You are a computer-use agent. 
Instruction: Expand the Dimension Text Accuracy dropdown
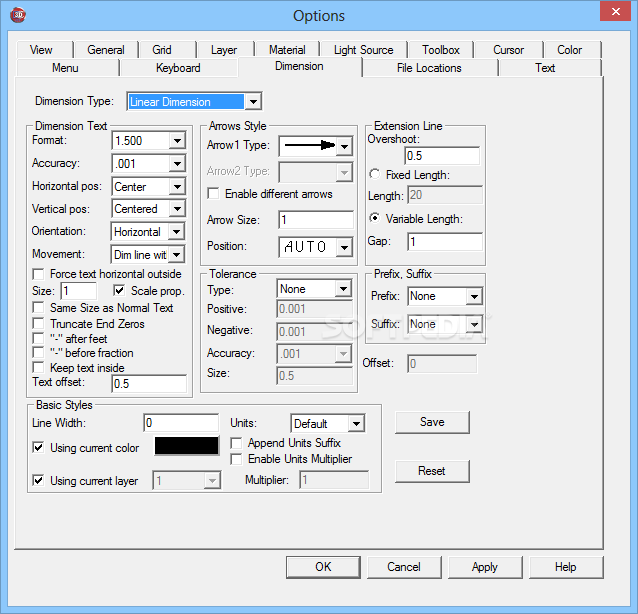177,164
